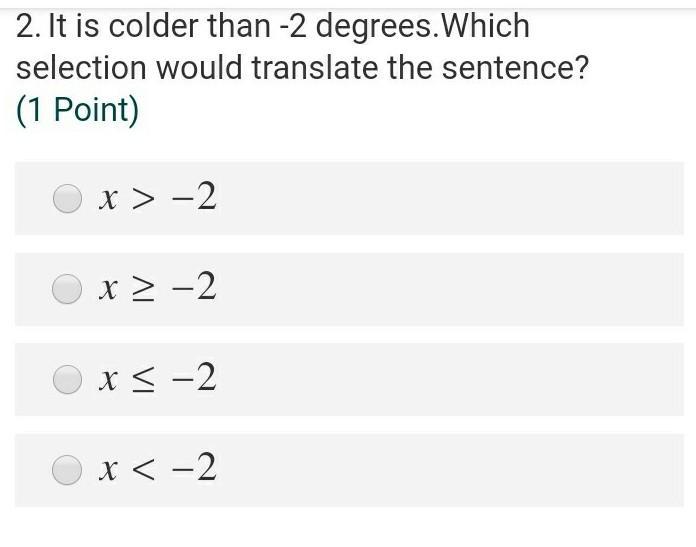Screen dimensions: 696x547
Task: Click empty area of the x ≥ −2 answer row
Action: (x=444, y=289)
